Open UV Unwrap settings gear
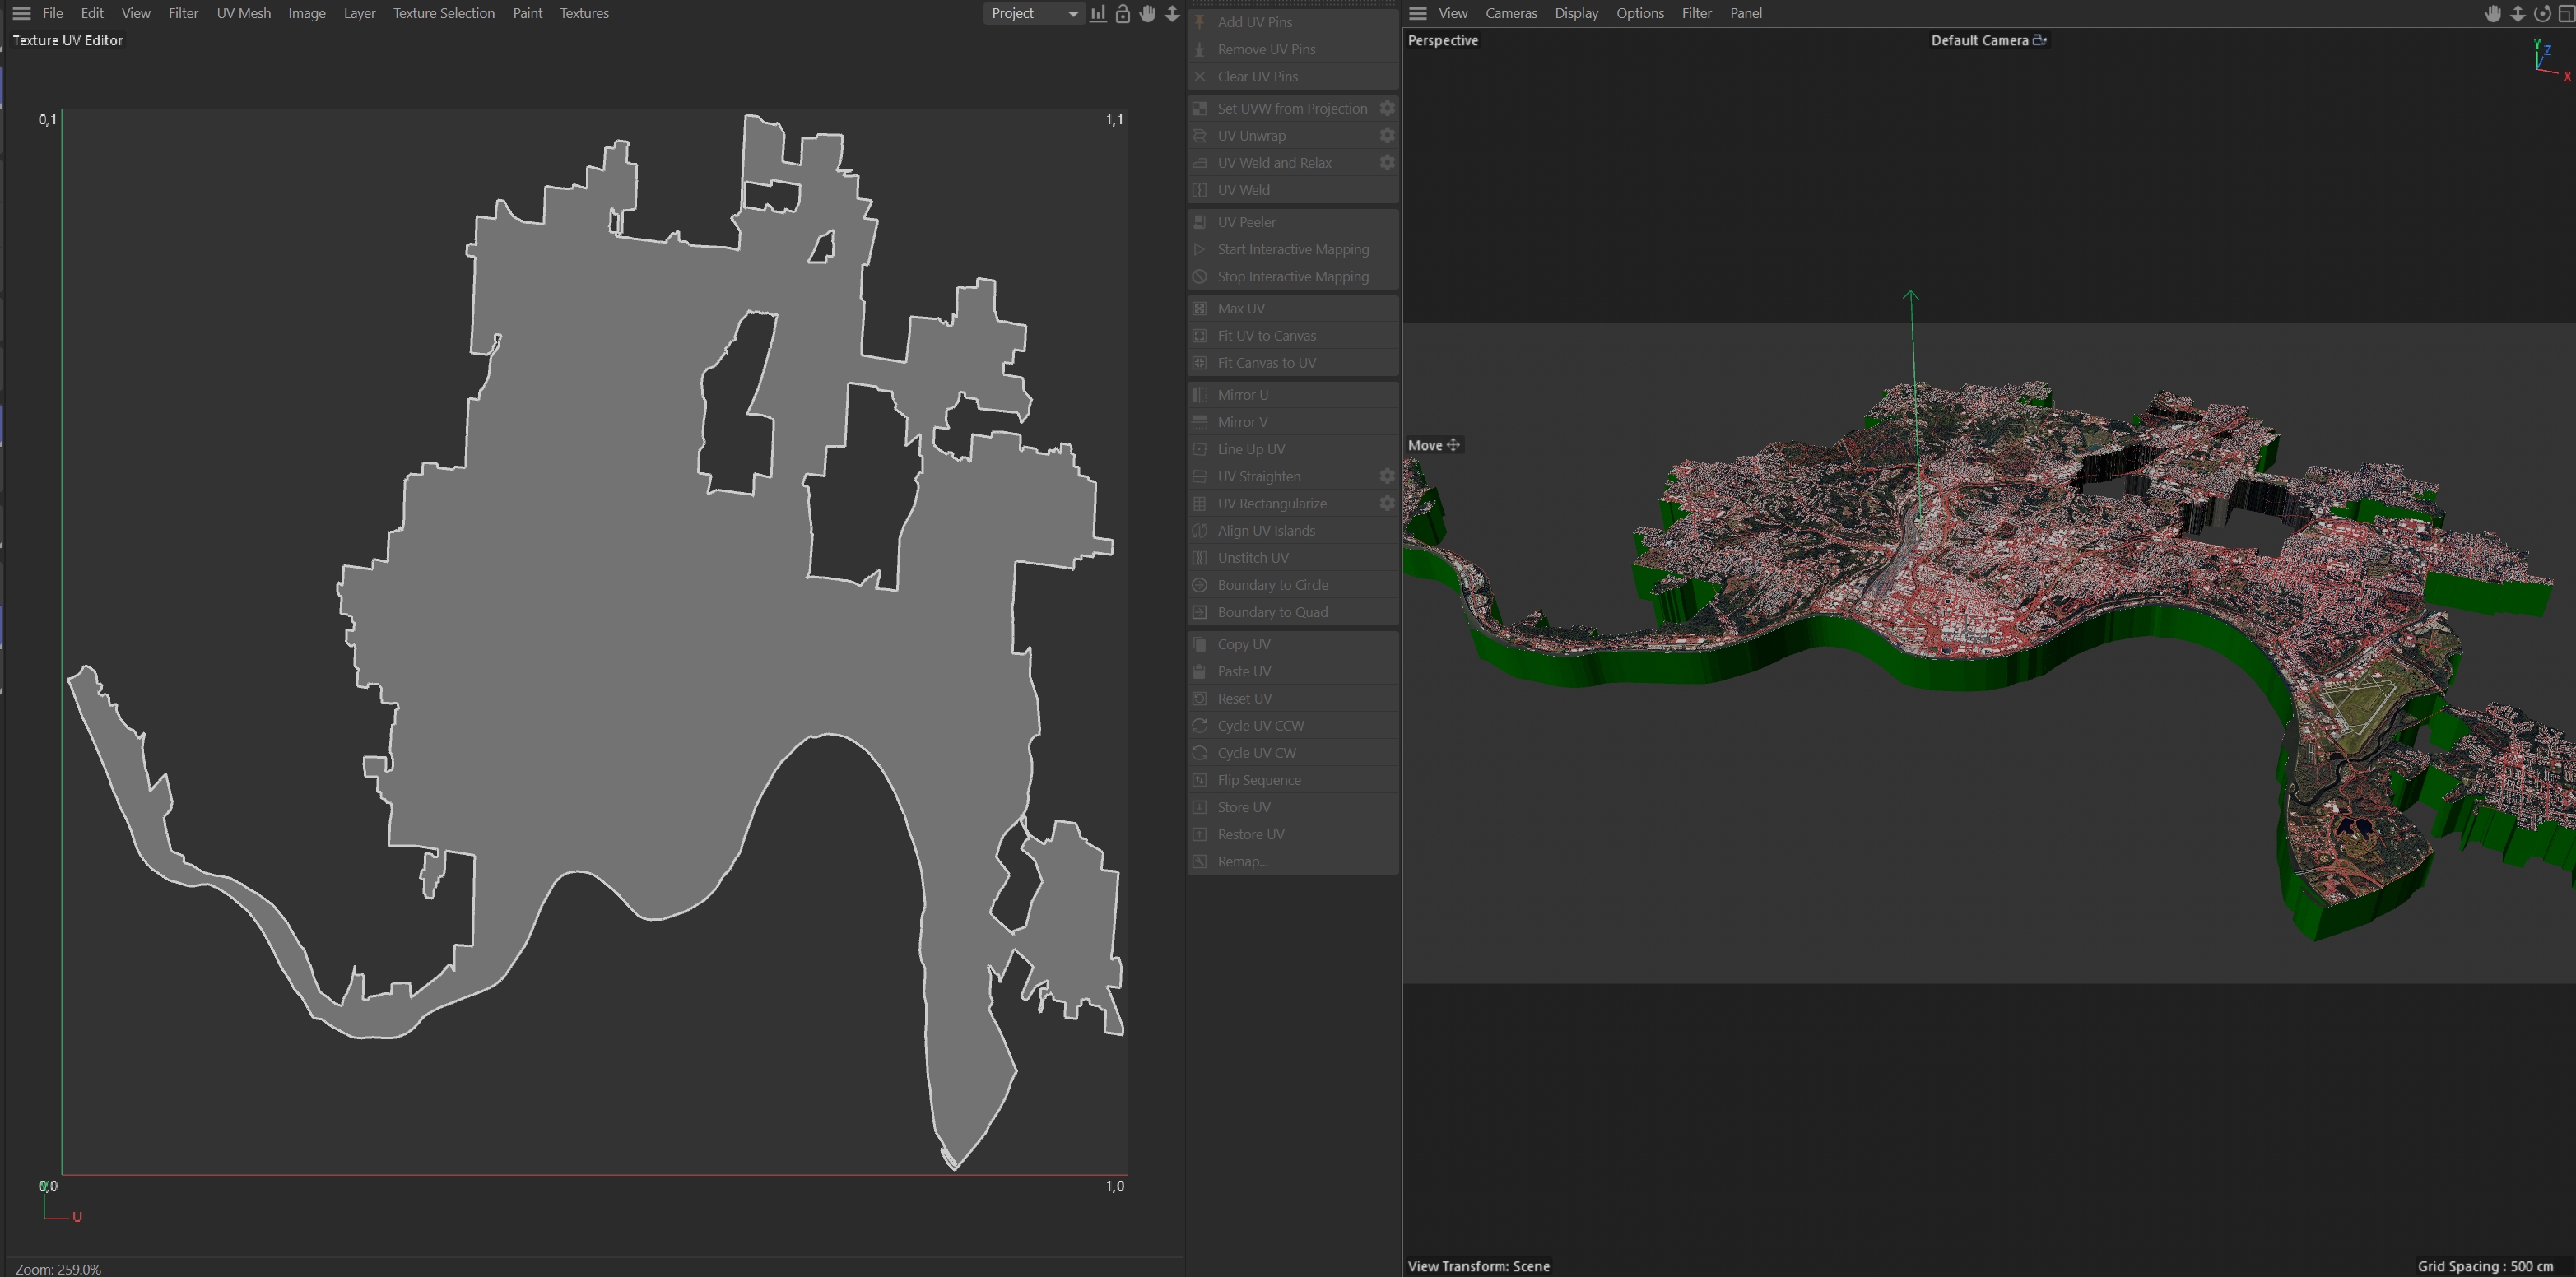2576x1277 pixels. (x=1387, y=135)
